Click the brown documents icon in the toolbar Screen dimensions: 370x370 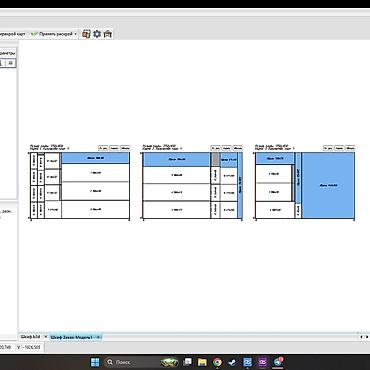[x=86, y=34]
